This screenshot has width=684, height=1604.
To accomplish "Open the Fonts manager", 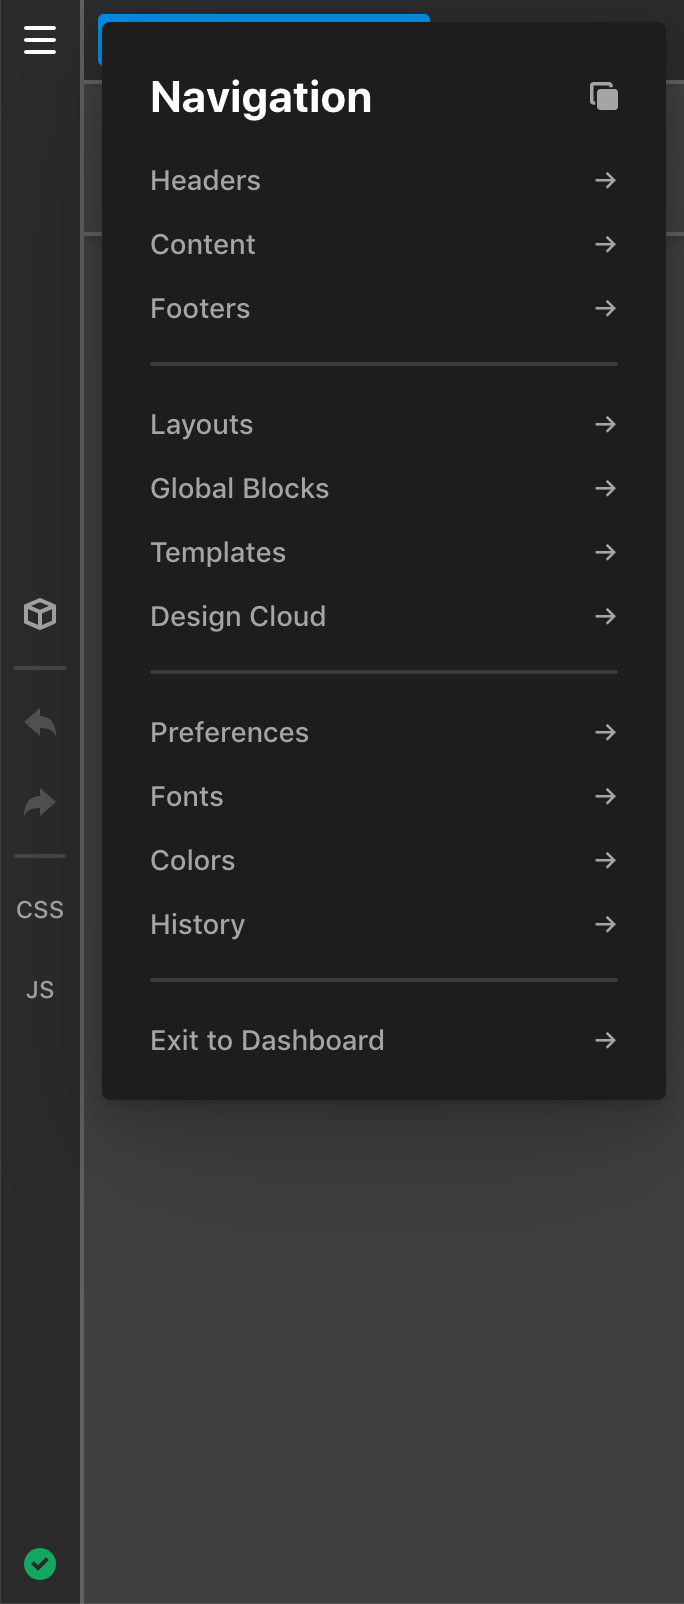I will [x=187, y=796].
